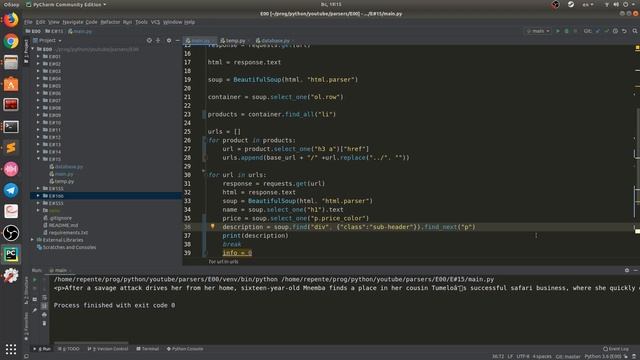The width and height of the screenshot is (640, 360).
Task: Switch to the database.py editor tab
Action: (x=273, y=40)
